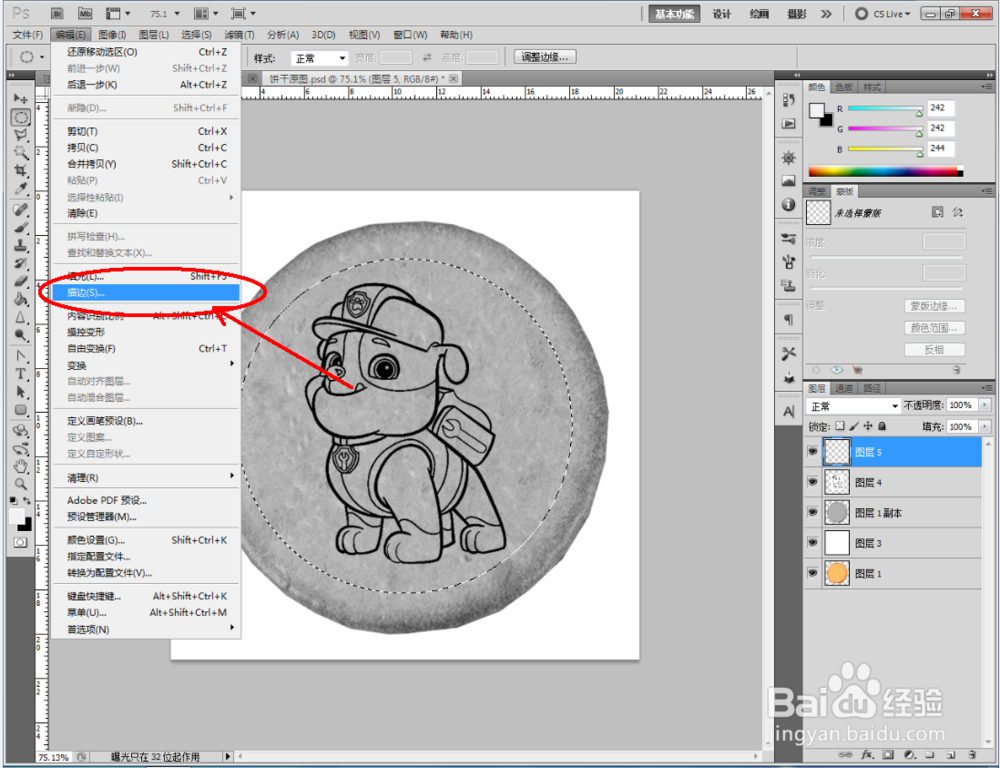1000x768 pixels.
Task: Toggle visibility of layer 图层 3
Action: click(812, 543)
